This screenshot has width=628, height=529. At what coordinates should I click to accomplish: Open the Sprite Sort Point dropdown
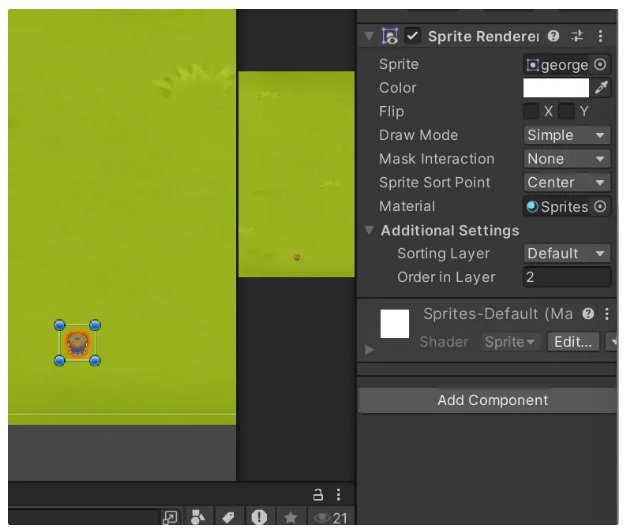click(x=567, y=183)
